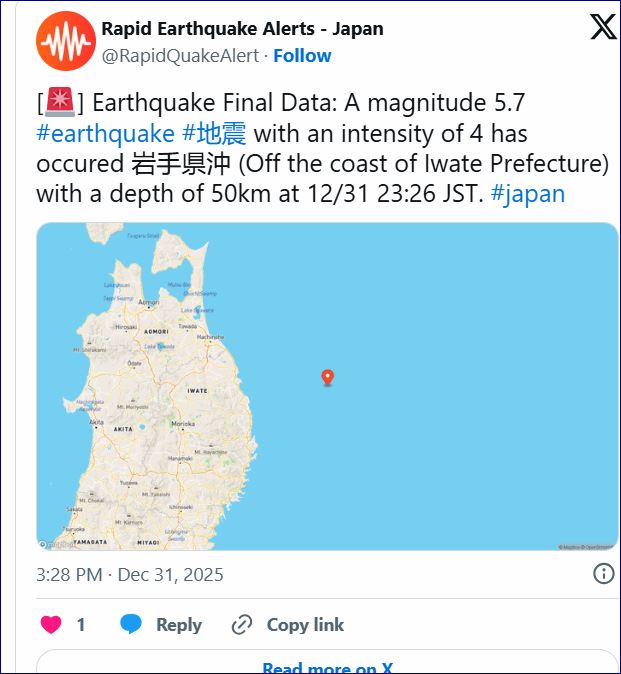Click the map attribution text

click(586, 546)
